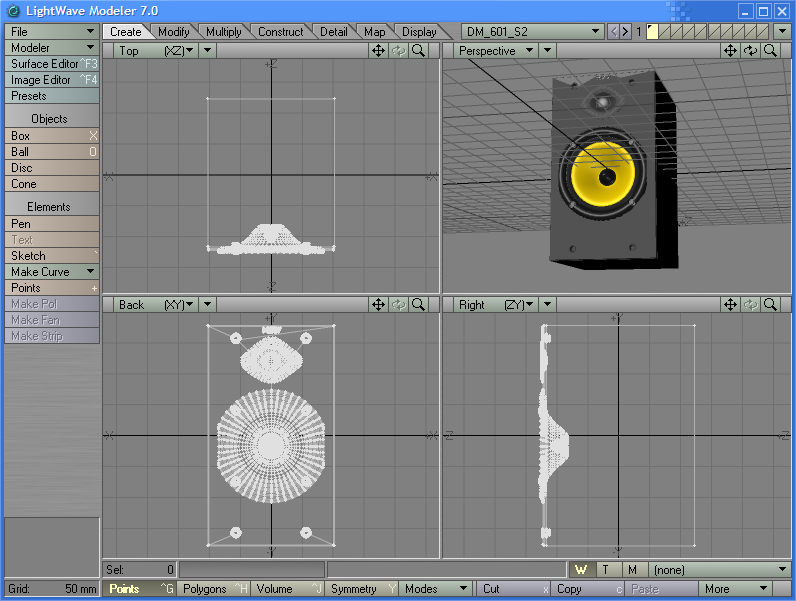
Task: Open the Right (ZY) view type dropdown
Action: click(495, 305)
